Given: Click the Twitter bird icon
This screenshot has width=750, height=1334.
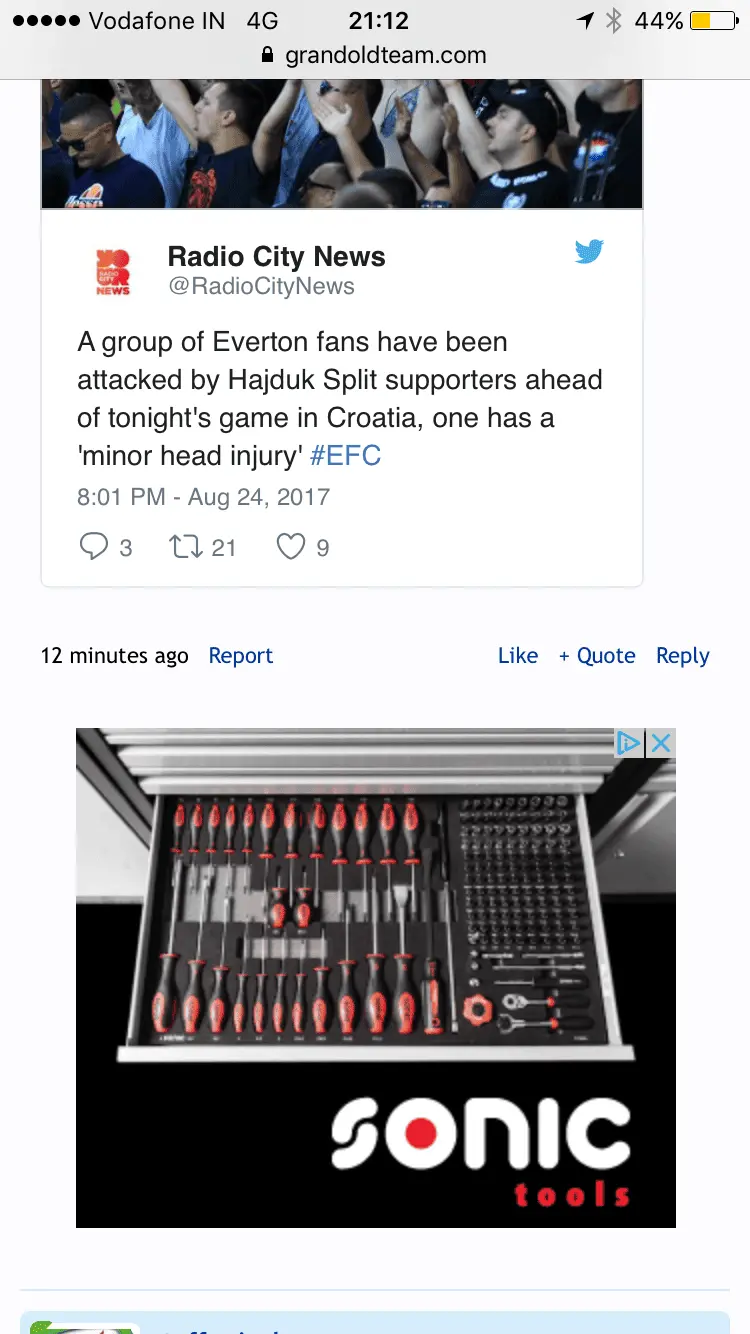Looking at the screenshot, I should pyautogui.click(x=589, y=252).
